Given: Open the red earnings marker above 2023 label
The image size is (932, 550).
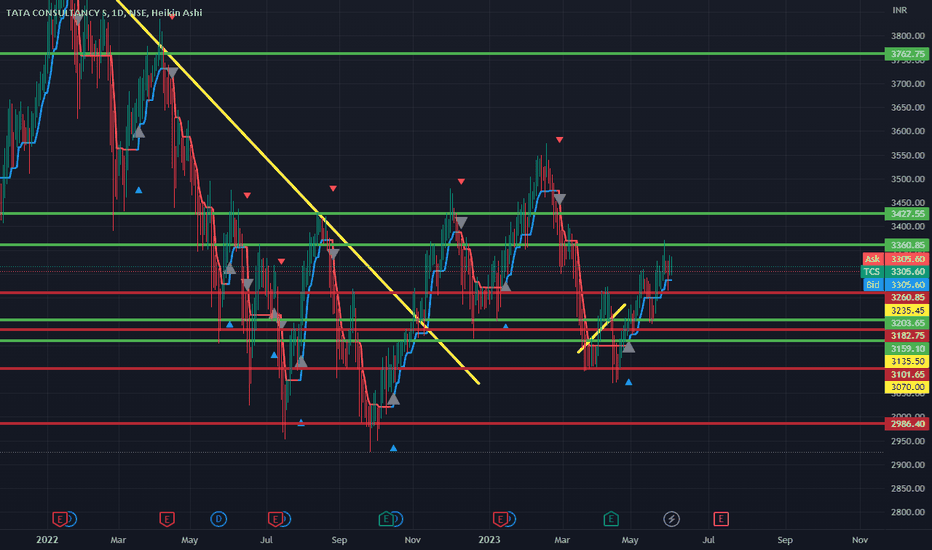Looking at the screenshot, I should pos(500,519).
